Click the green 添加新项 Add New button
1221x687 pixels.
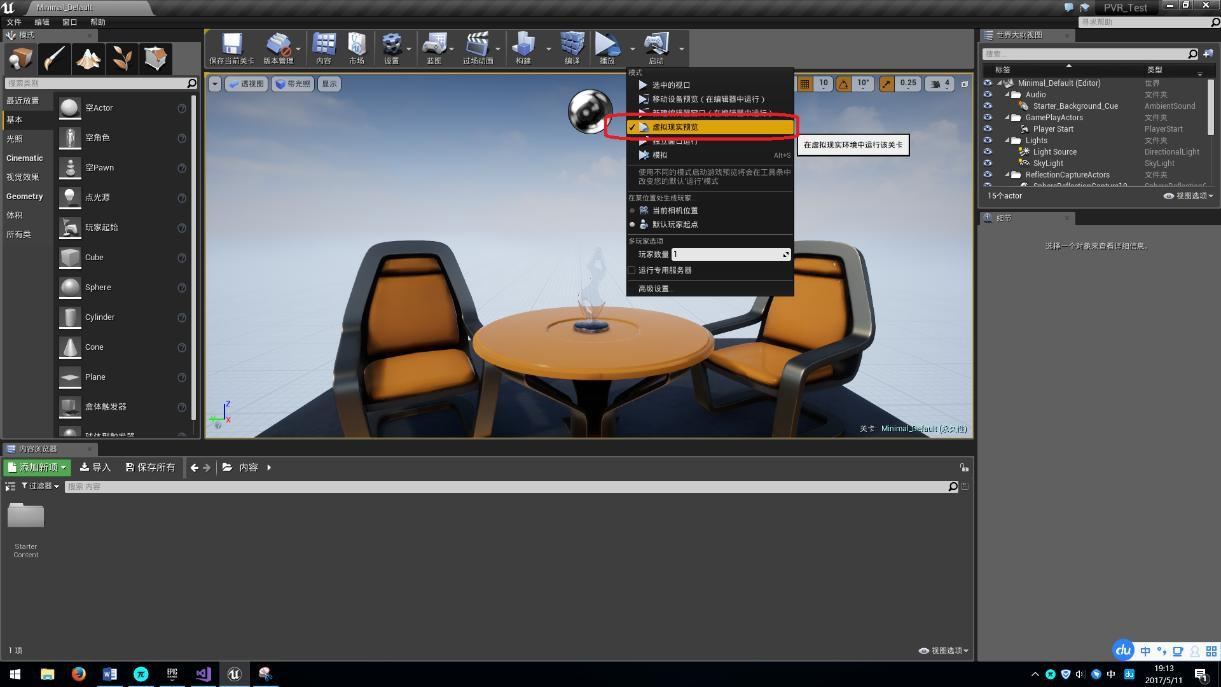(x=37, y=467)
